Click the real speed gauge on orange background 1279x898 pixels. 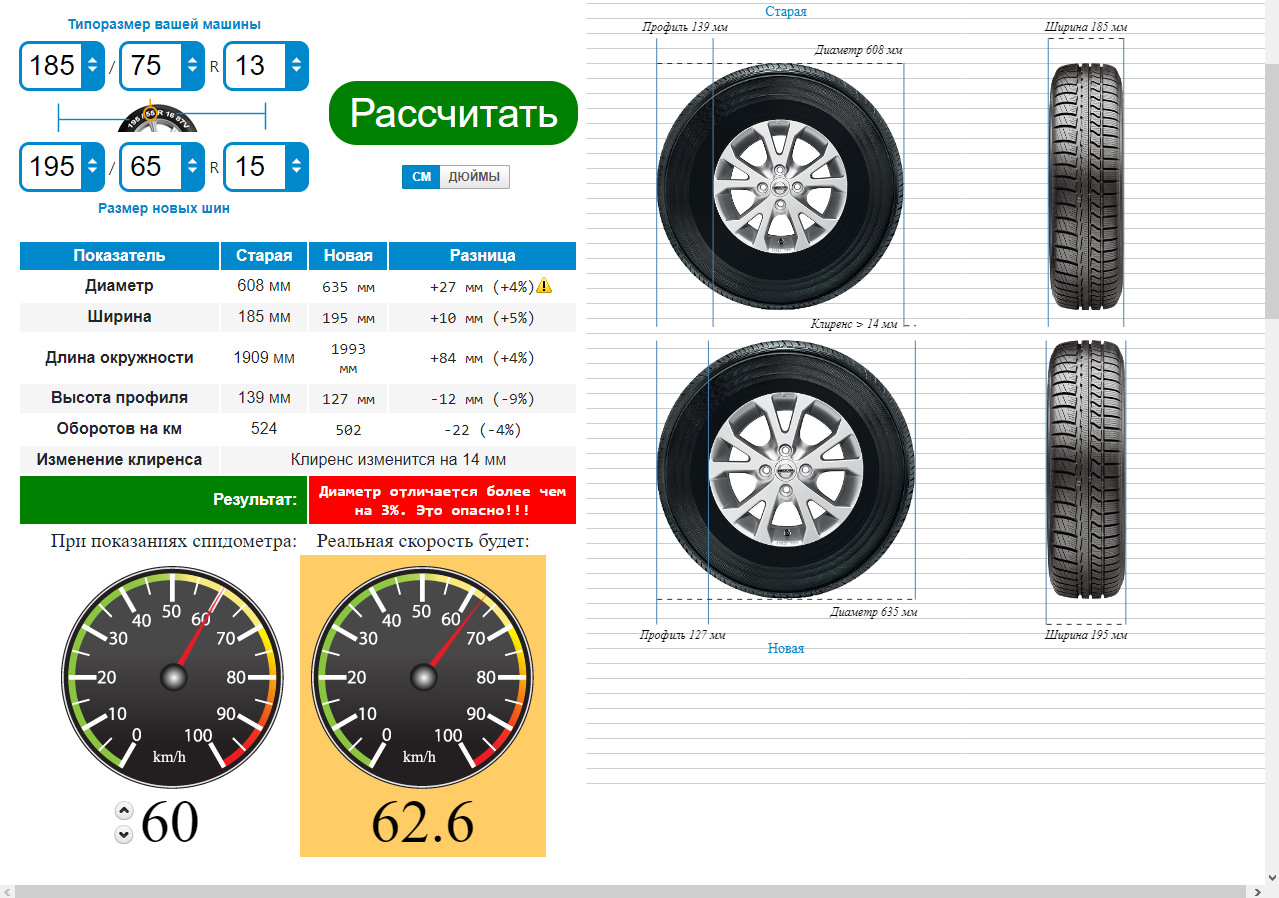click(x=423, y=678)
